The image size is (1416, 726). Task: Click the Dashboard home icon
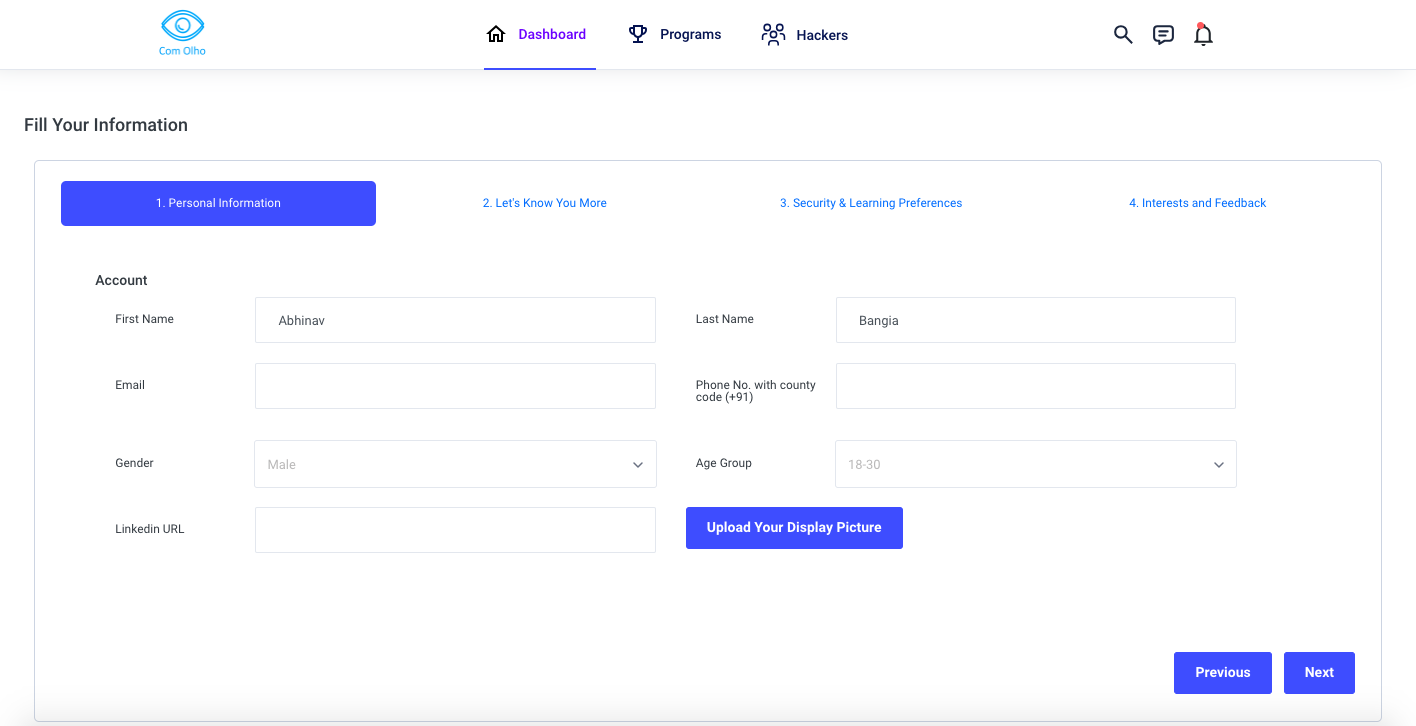(496, 34)
